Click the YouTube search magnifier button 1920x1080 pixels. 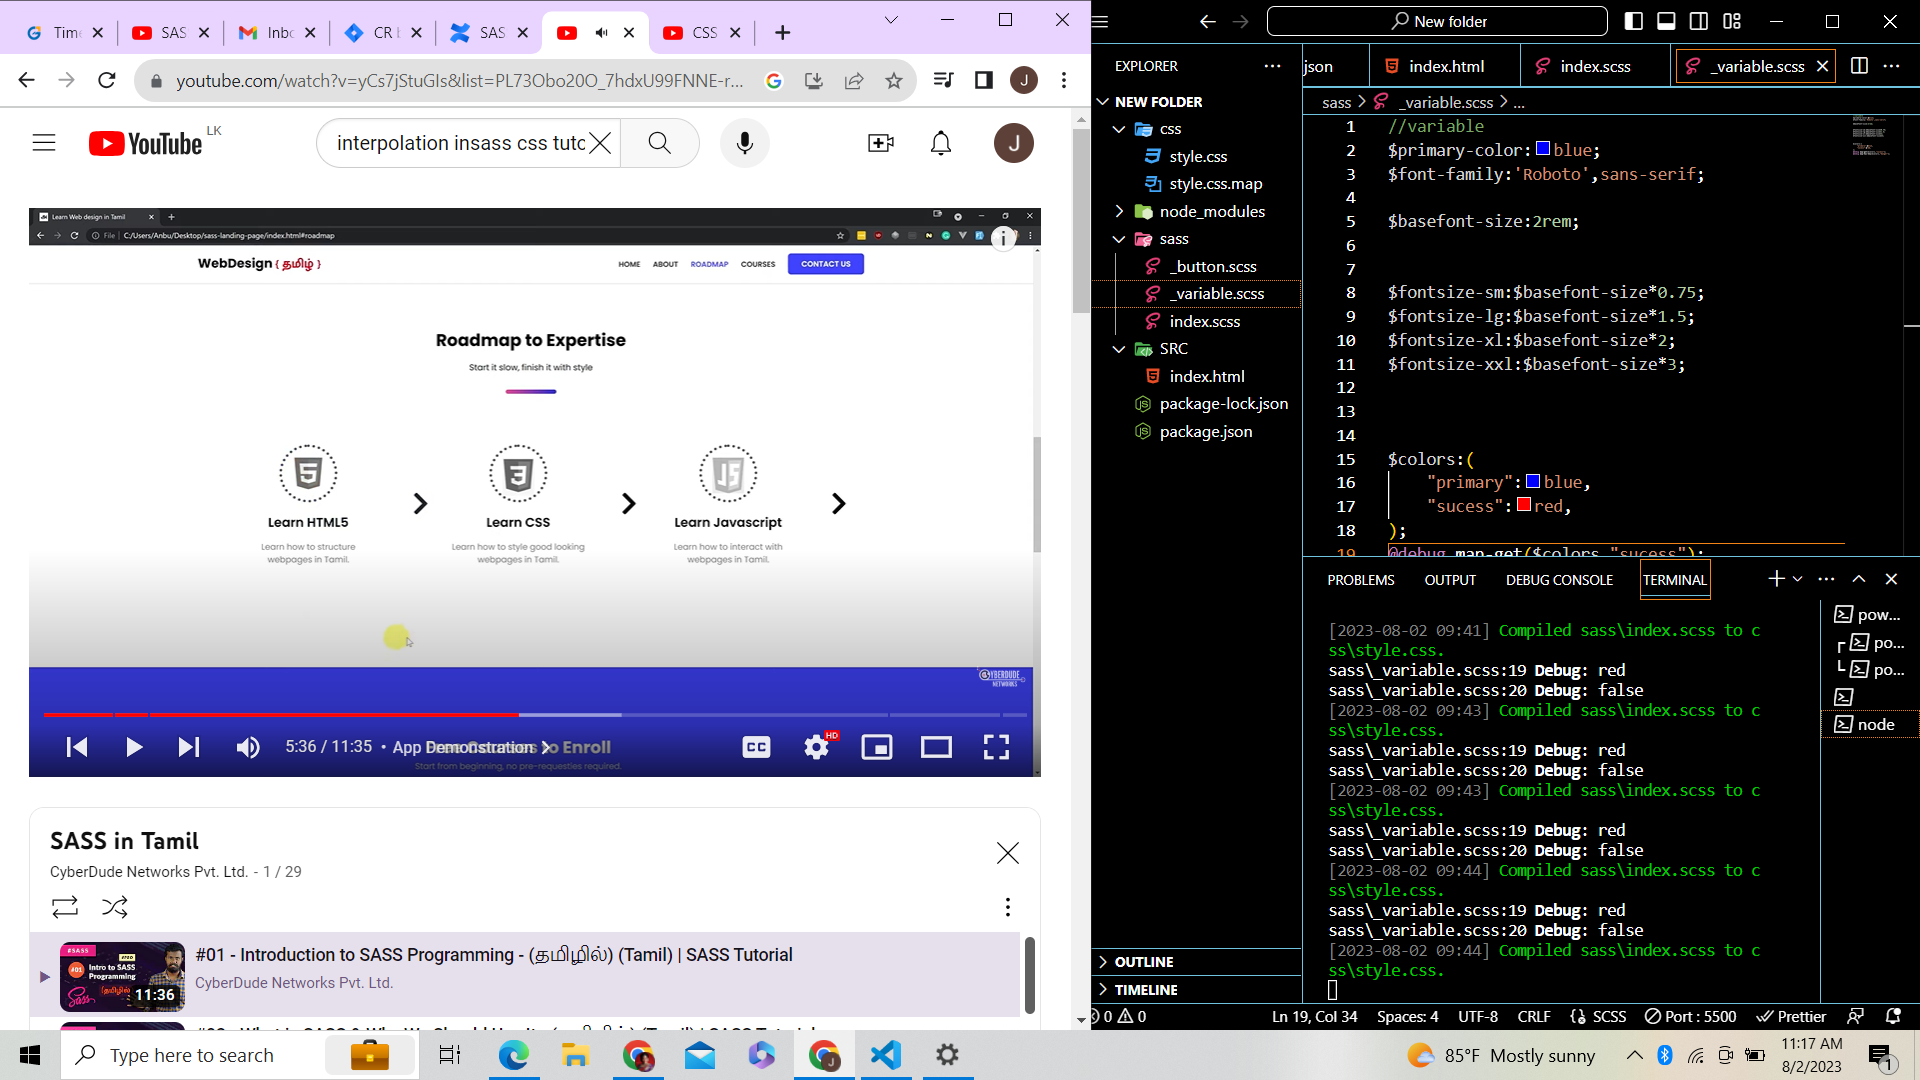tap(659, 143)
